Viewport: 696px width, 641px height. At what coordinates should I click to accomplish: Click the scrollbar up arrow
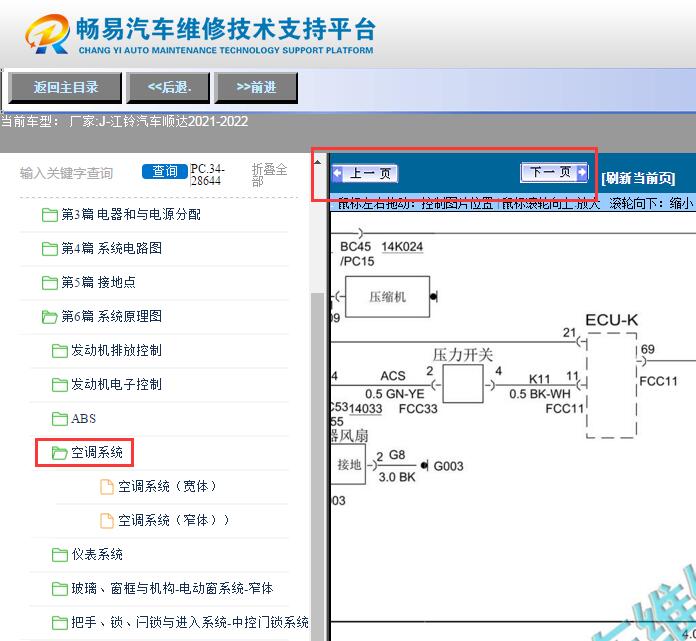tap(317, 162)
